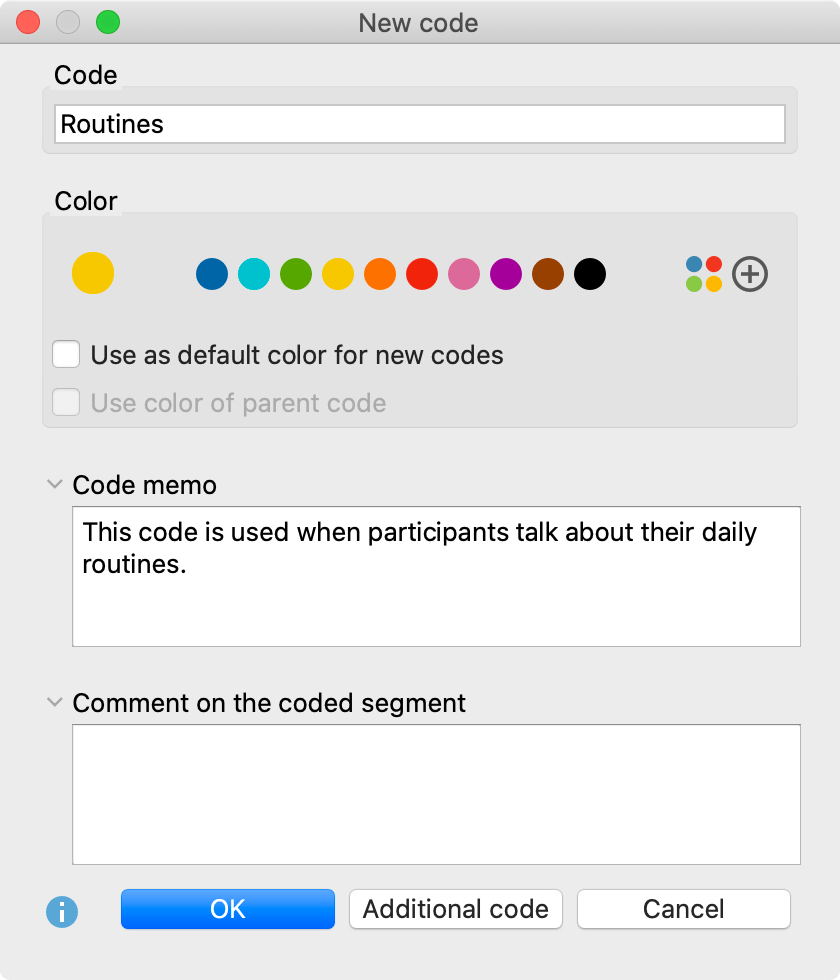Viewport: 840px width, 980px height.
Task: Choose the pink color swatch
Action: pos(464,274)
